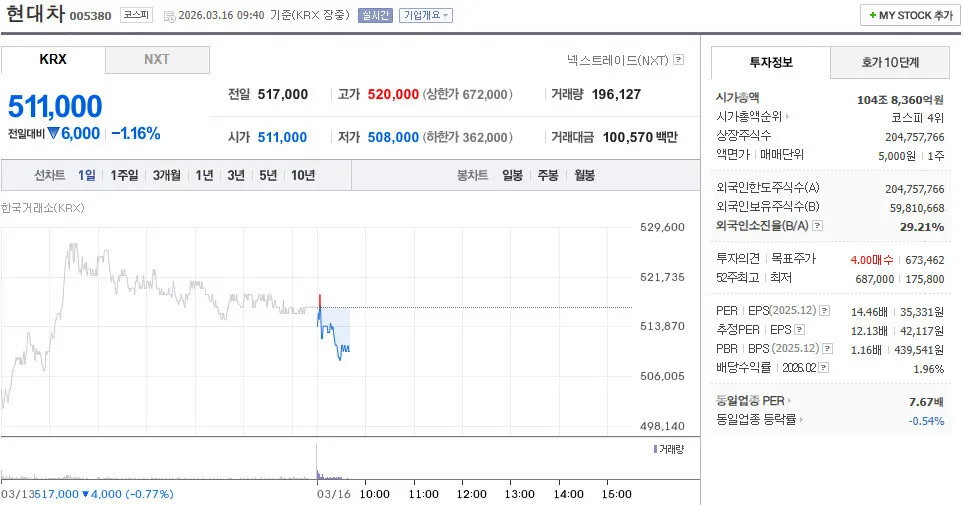Expand the 시가총액순위 arrow link

(788, 116)
